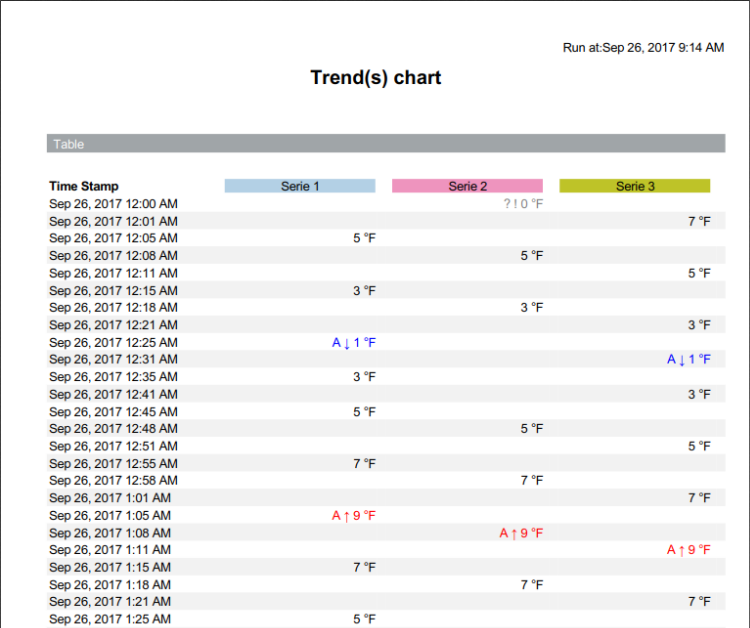Screen dimensions: 750x628
Task: Select the Serie 3 olive header swatch
Action: pos(634,186)
